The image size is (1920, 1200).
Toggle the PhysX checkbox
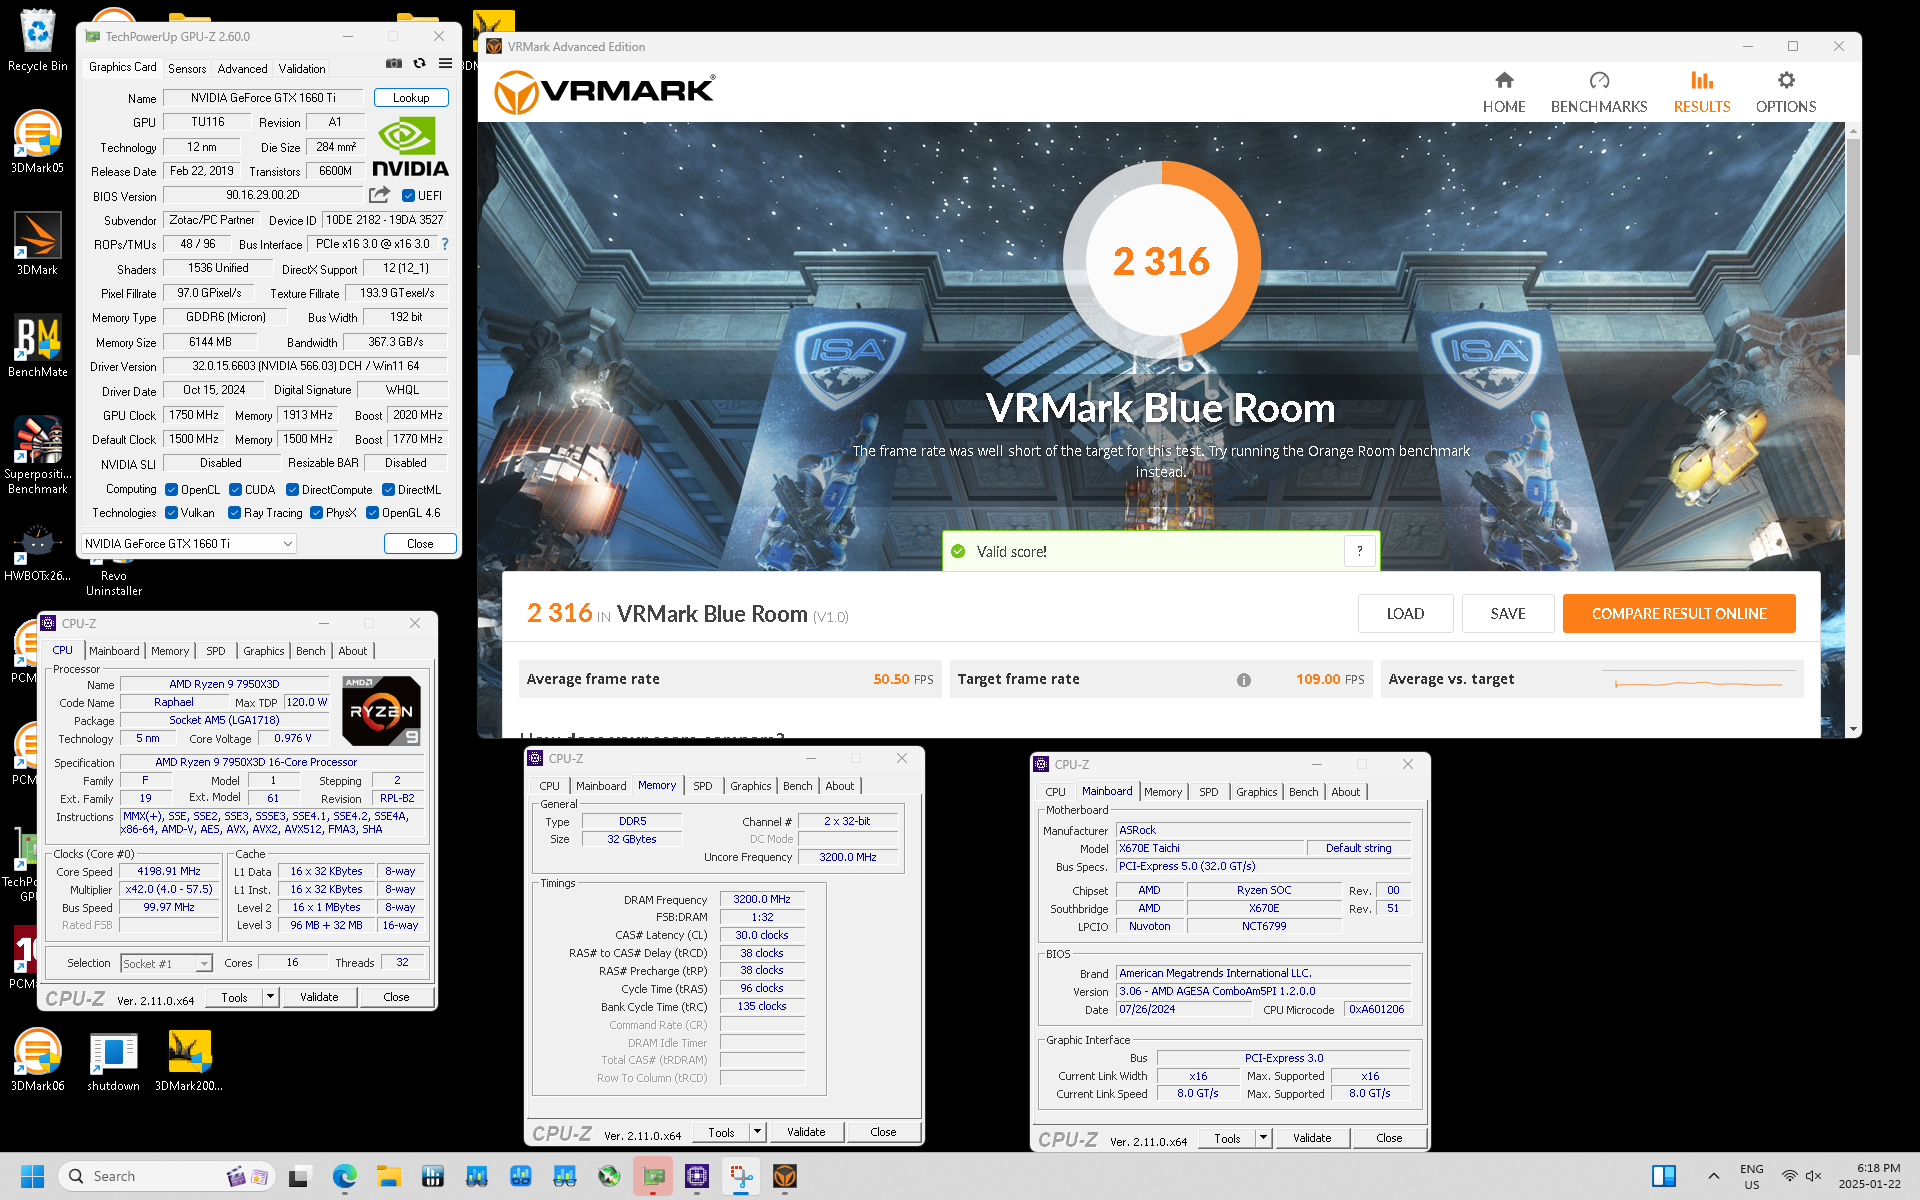316,513
